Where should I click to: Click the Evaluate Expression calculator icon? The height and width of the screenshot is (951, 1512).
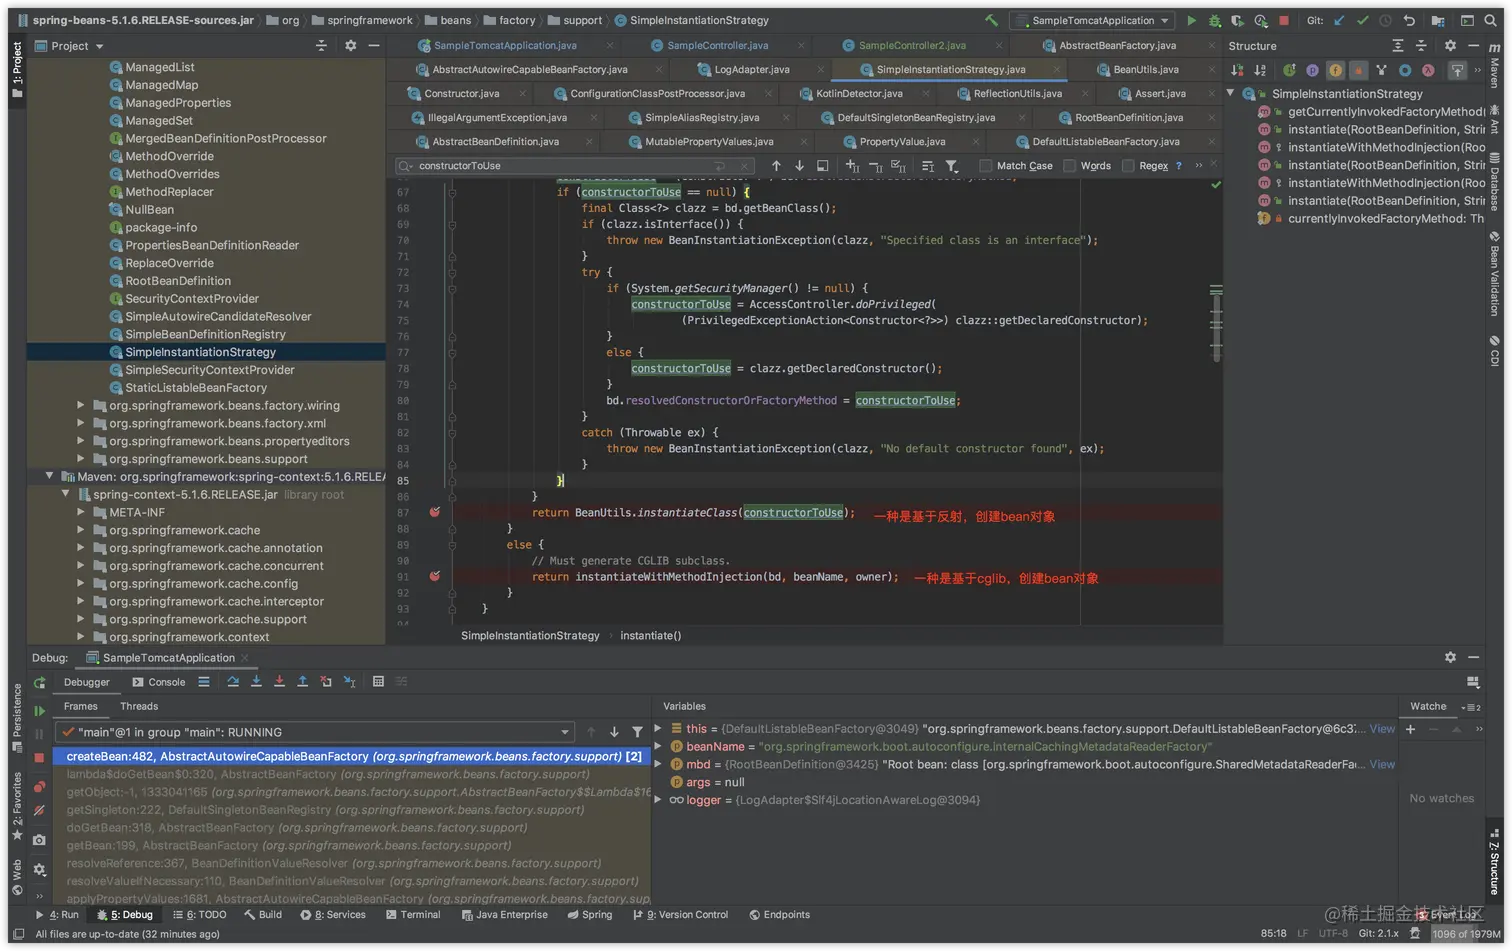point(378,682)
